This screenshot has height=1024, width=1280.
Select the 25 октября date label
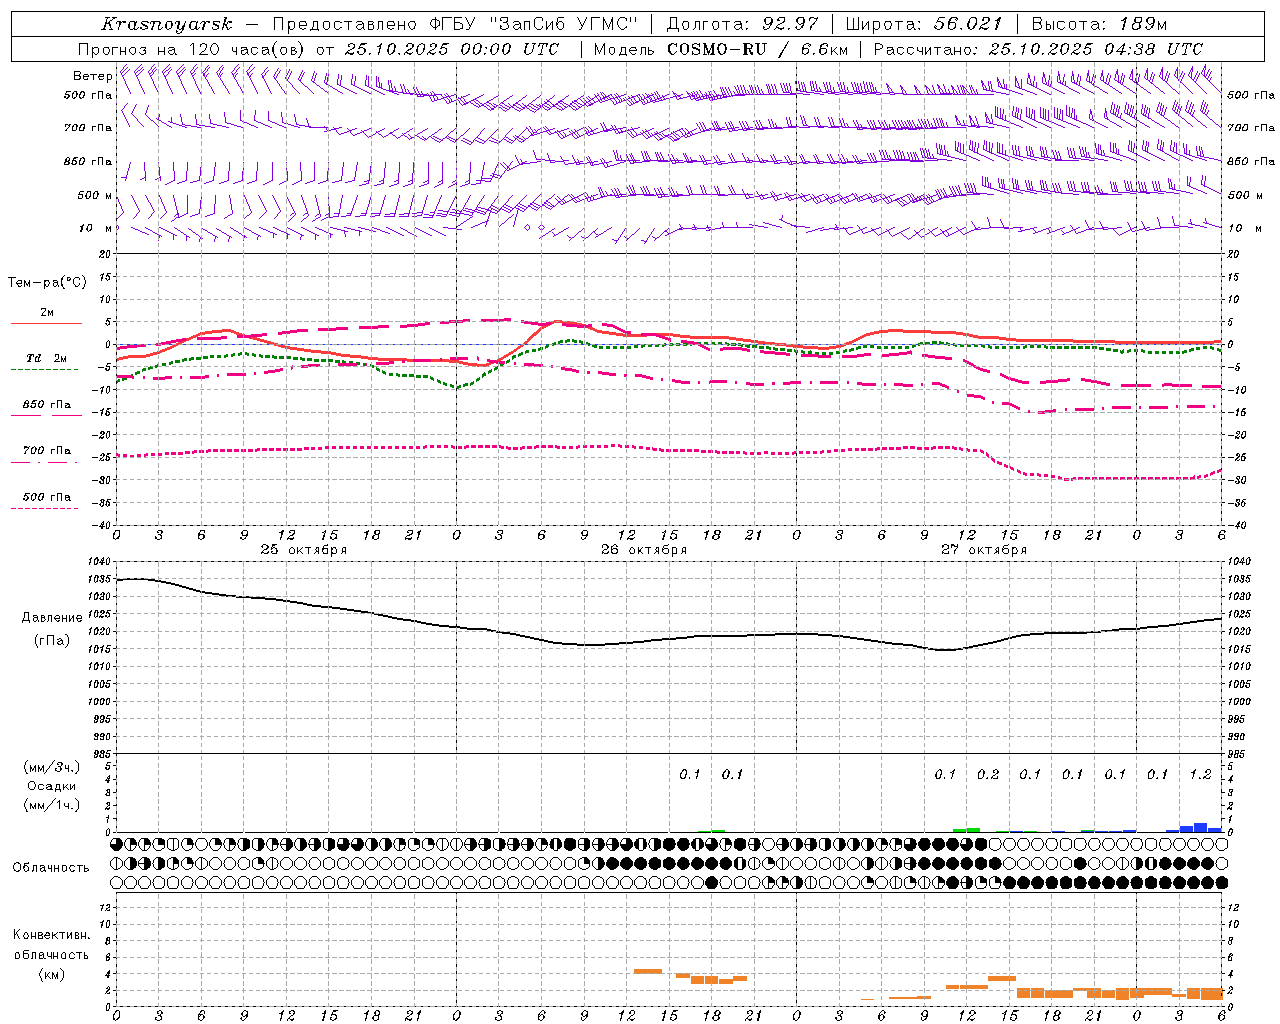[x=304, y=549]
